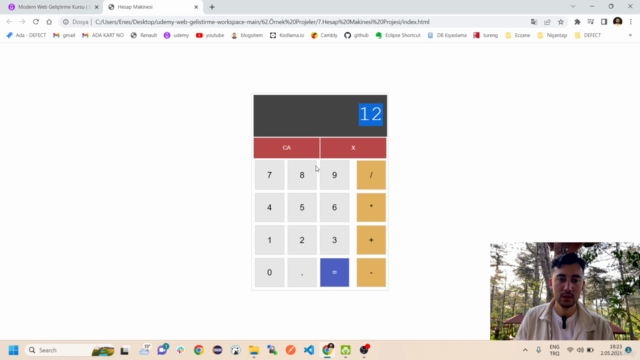Click the forward navigation arrow
This screenshot has height=360, width=640.
pyautogui.click(x=22, y=22)
